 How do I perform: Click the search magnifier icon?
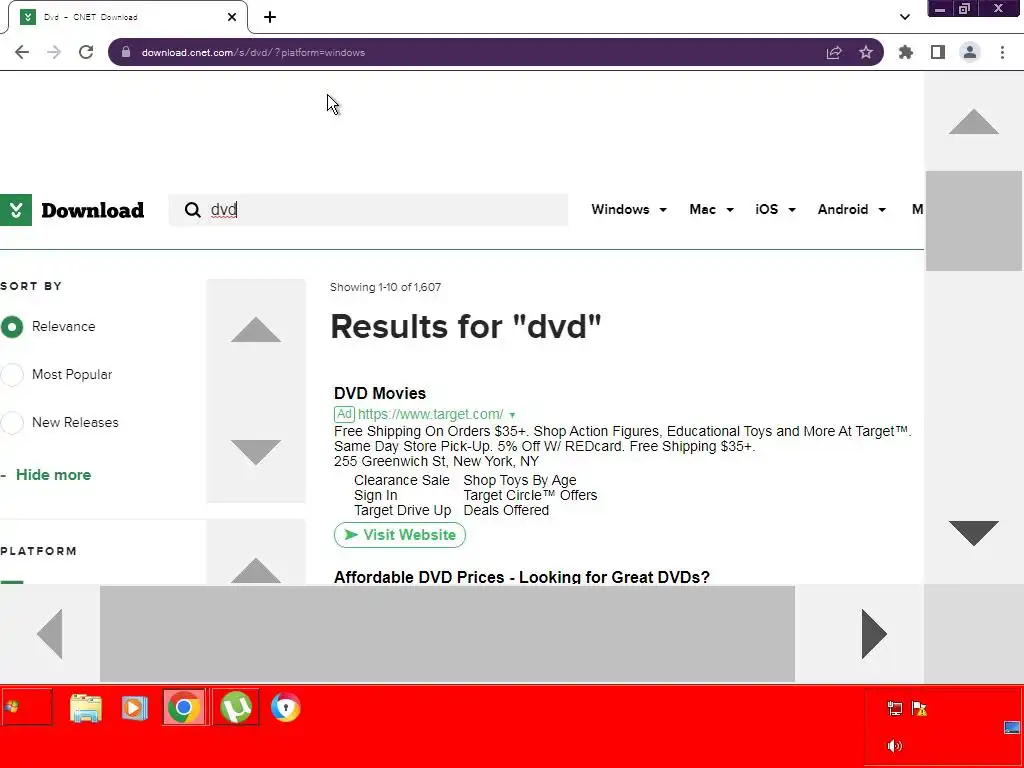click(193, 210)
